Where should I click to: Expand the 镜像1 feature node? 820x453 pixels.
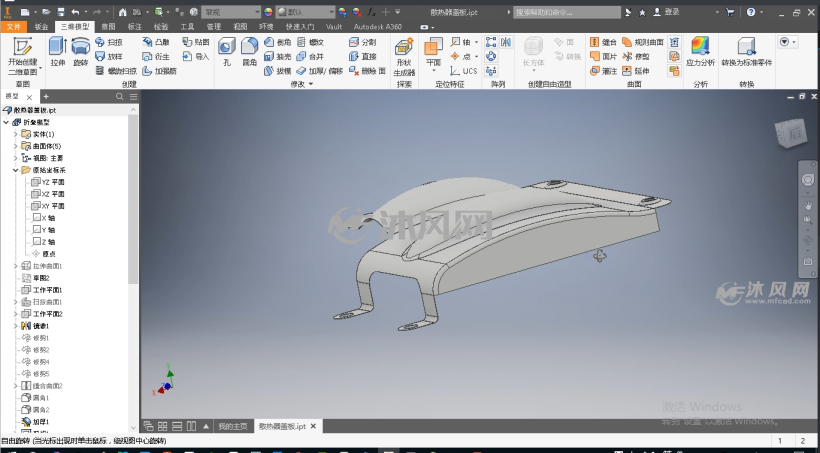(x=16, y=326)
